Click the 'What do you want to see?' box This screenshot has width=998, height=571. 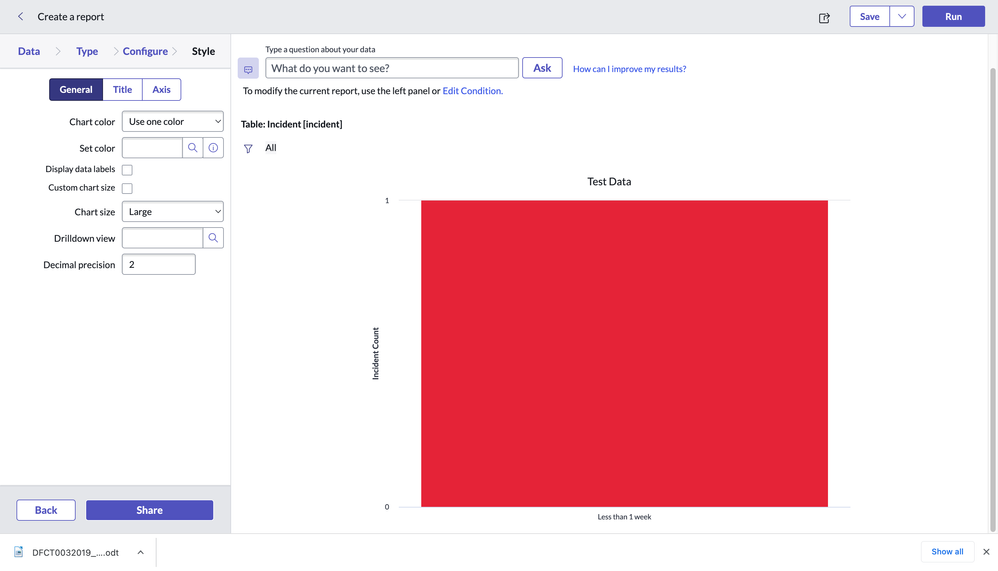392,68
